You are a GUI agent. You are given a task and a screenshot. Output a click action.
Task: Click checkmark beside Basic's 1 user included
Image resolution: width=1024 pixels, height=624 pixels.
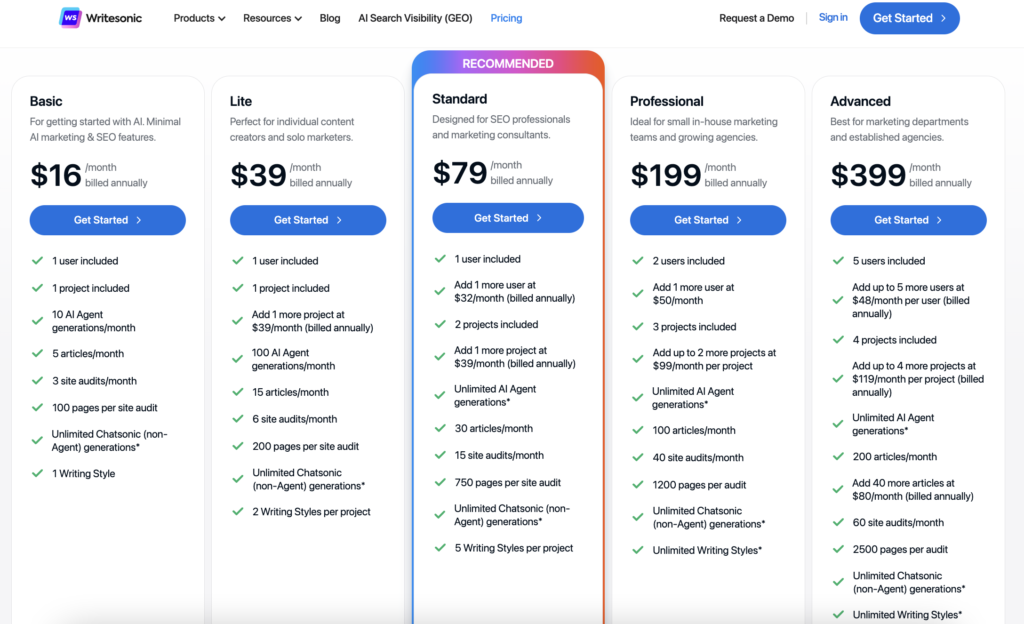[x=38, y=261]
